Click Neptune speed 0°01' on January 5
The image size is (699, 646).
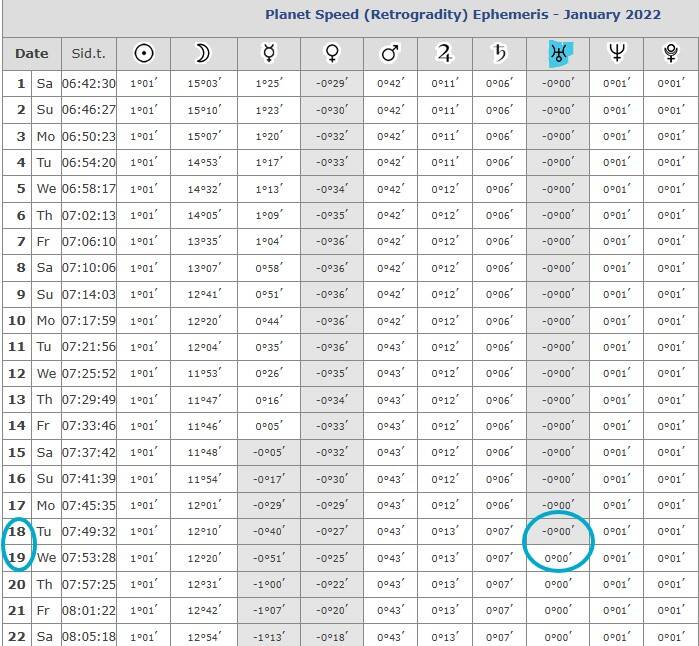pos(617,189)
